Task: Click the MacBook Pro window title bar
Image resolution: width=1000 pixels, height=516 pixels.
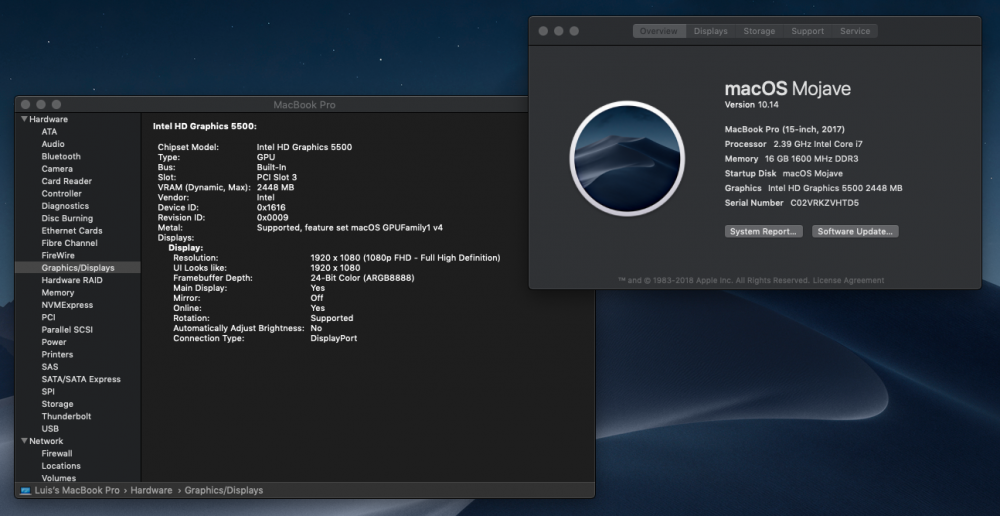Action: (304, 105)
